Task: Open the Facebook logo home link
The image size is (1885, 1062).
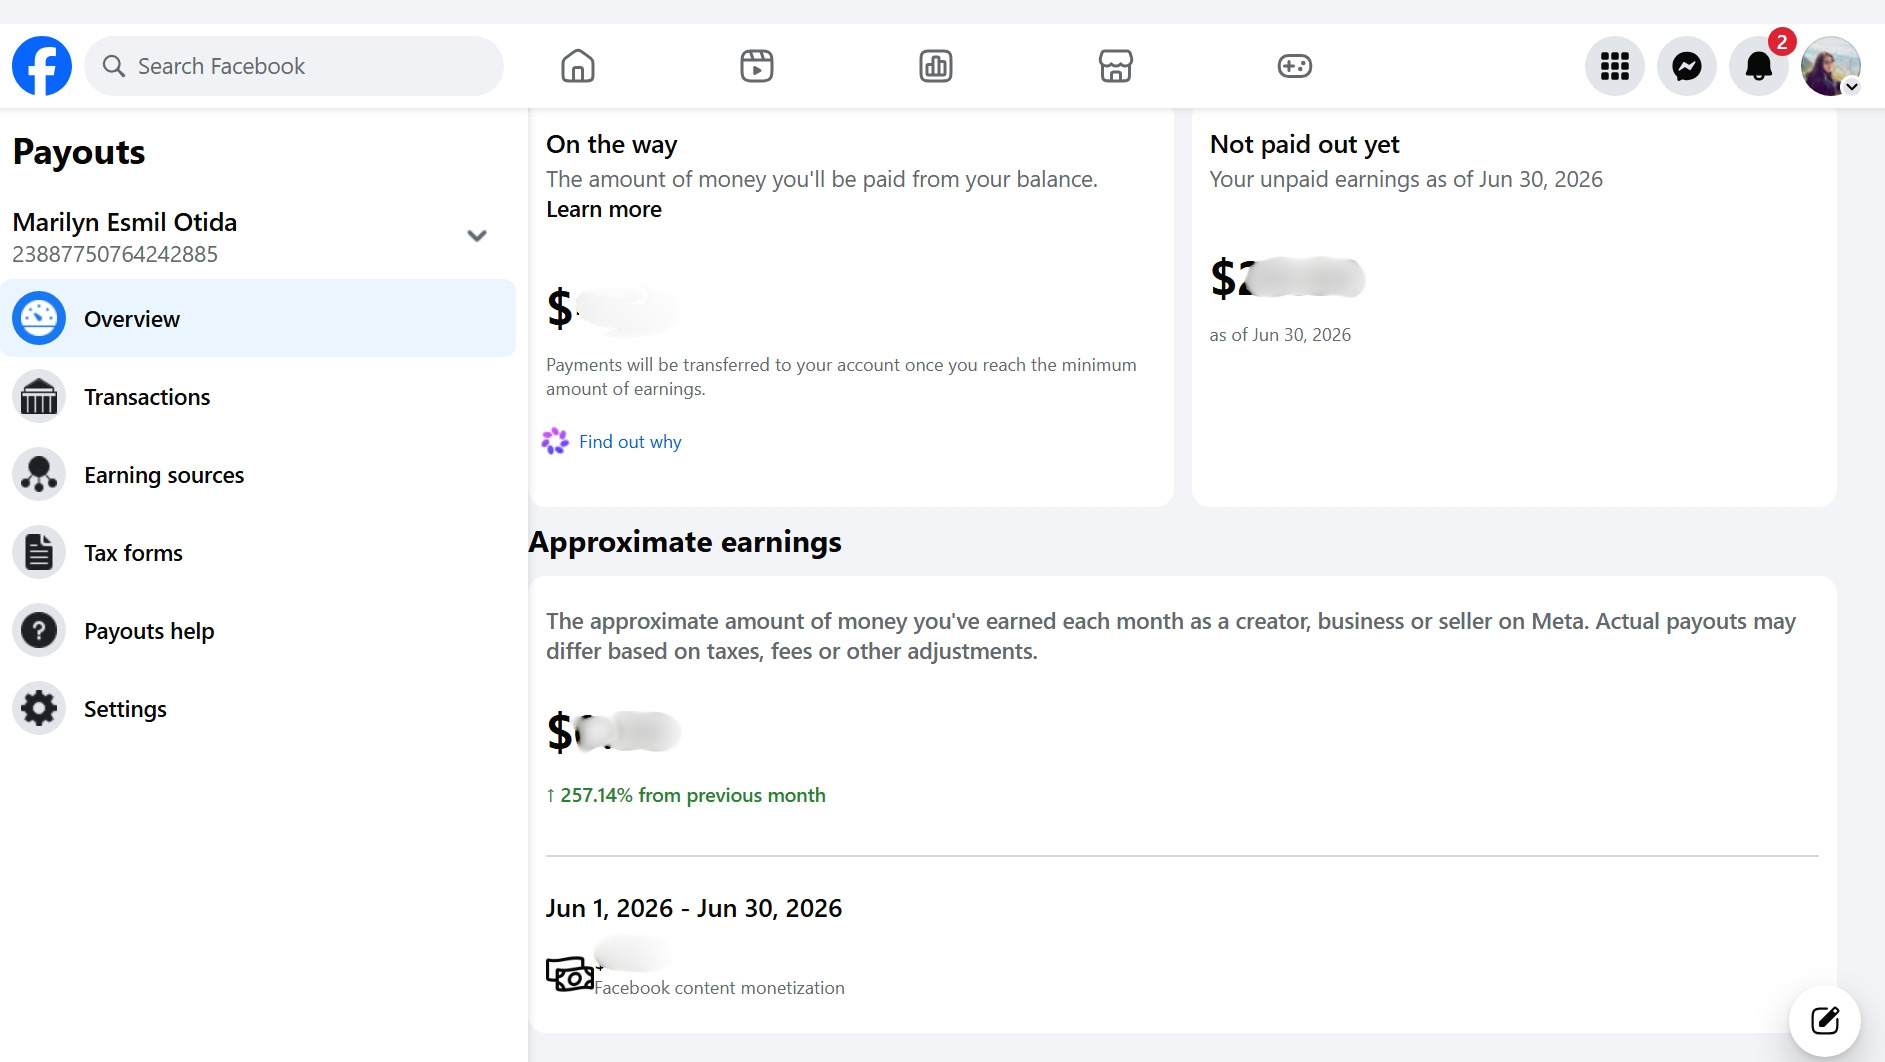Action: [x=42, y=66]
